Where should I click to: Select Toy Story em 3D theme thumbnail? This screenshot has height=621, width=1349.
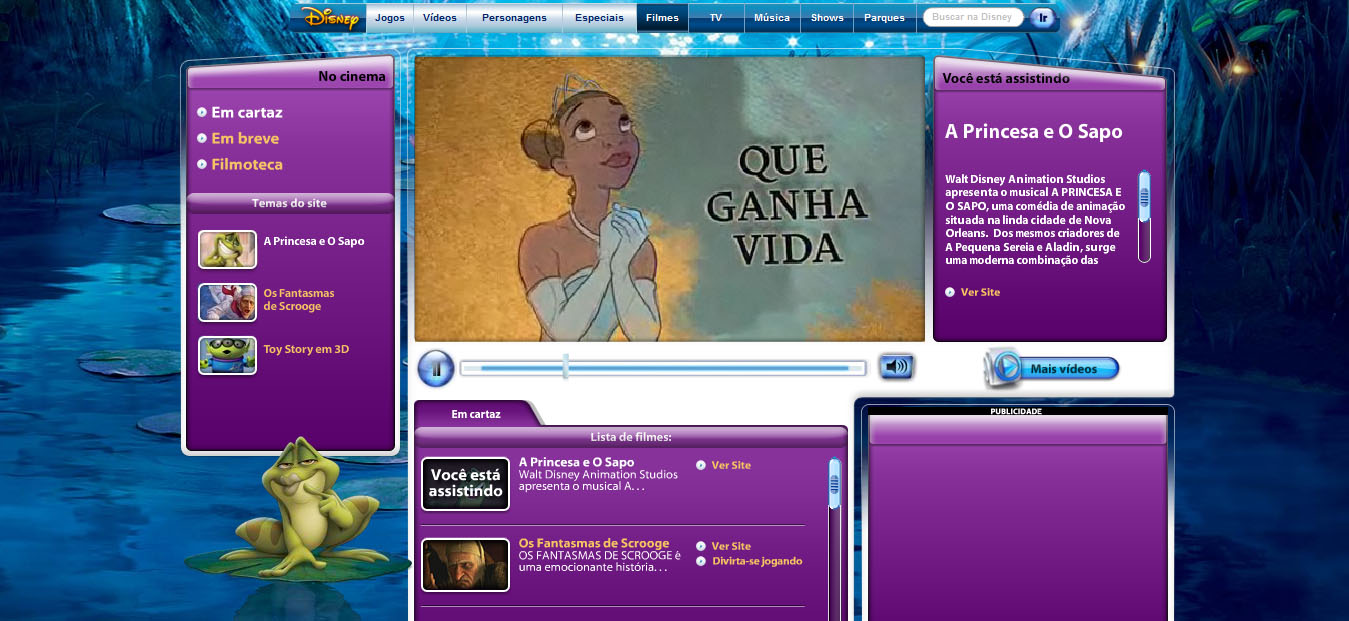[x=227, y=355]
